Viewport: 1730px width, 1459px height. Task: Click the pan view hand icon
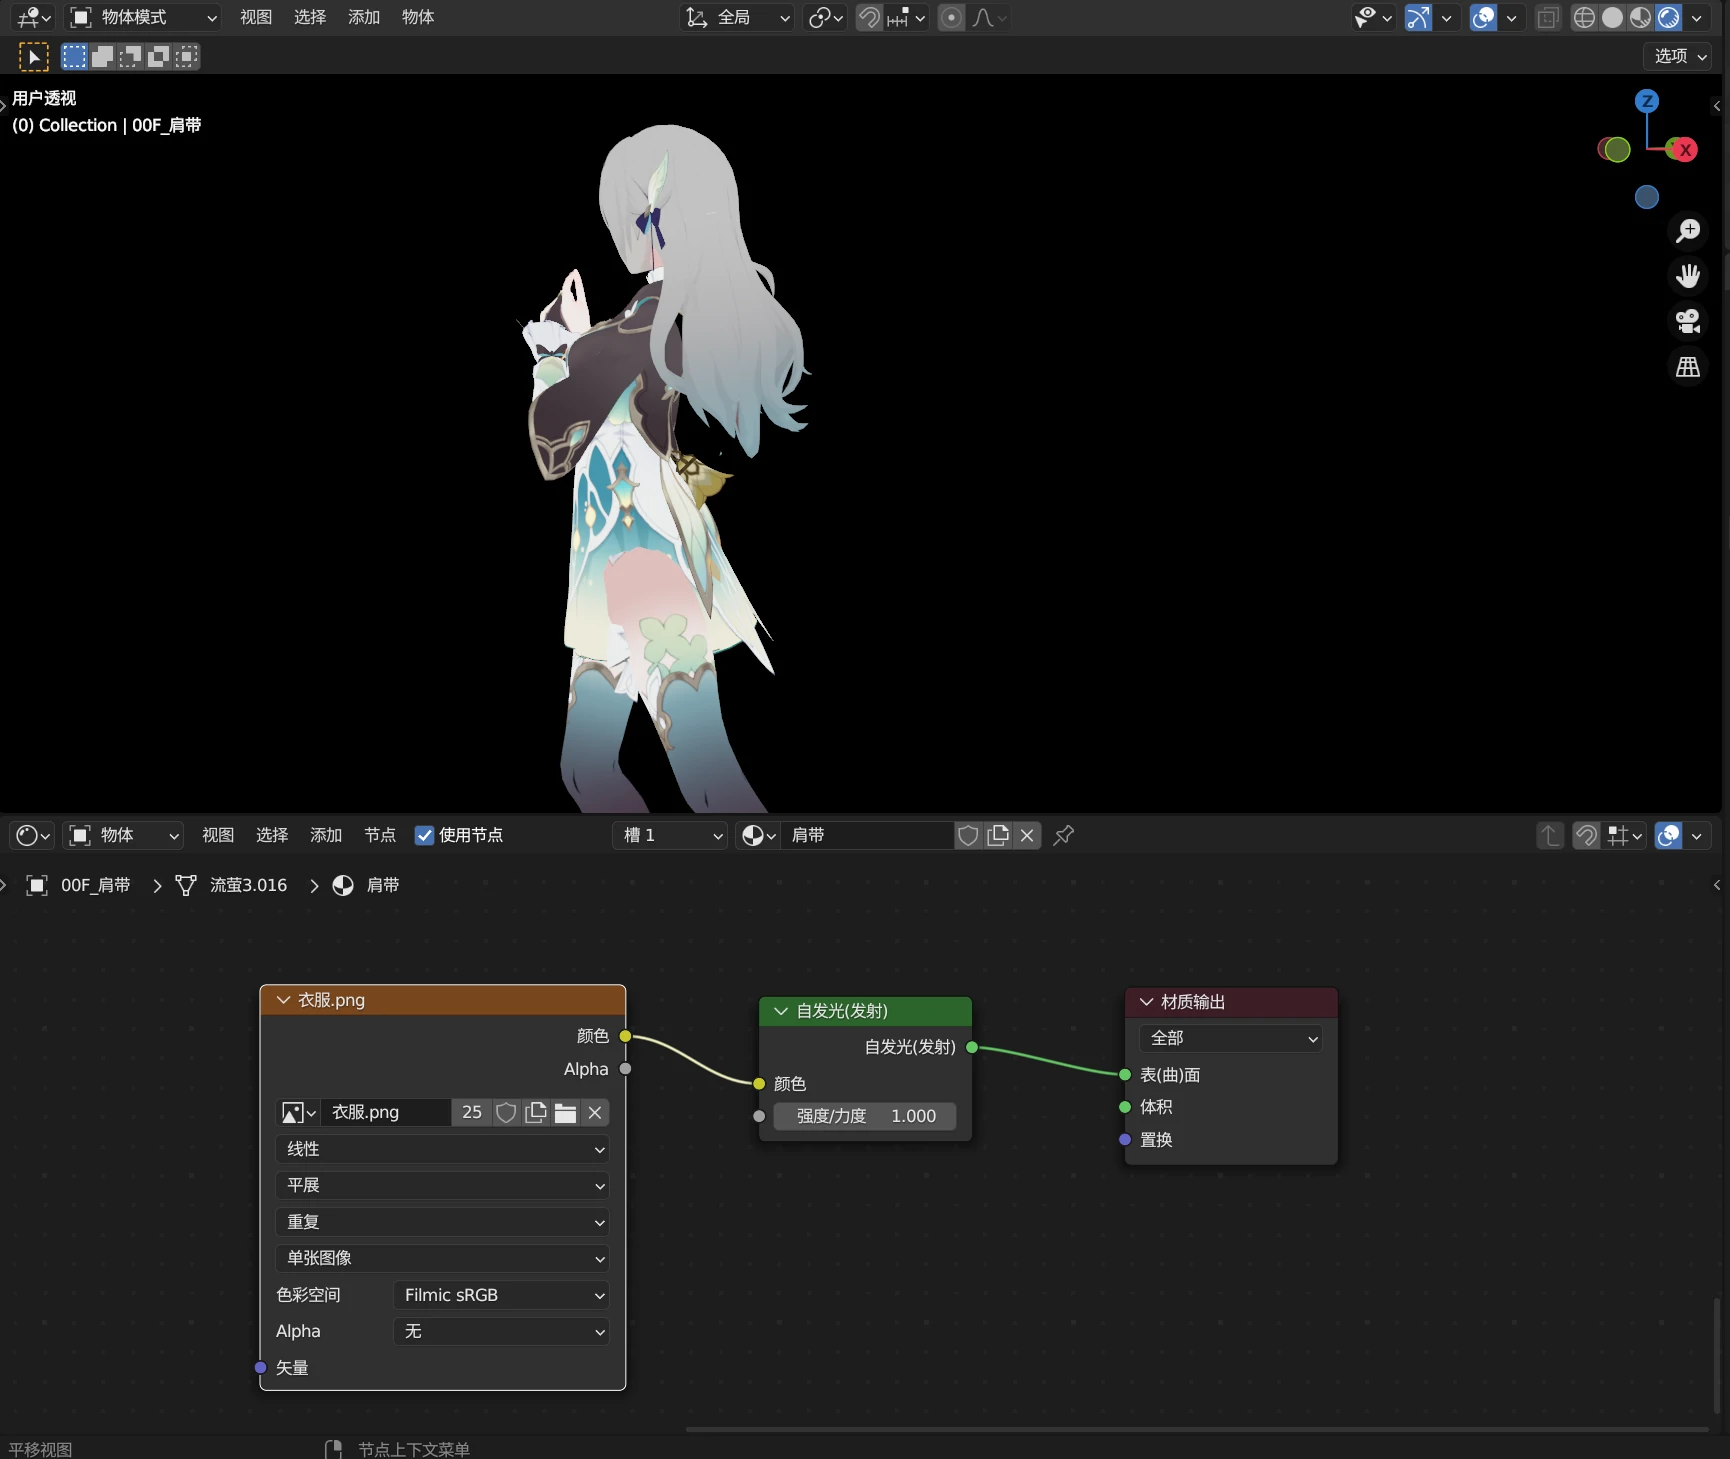pos(1688,276)
